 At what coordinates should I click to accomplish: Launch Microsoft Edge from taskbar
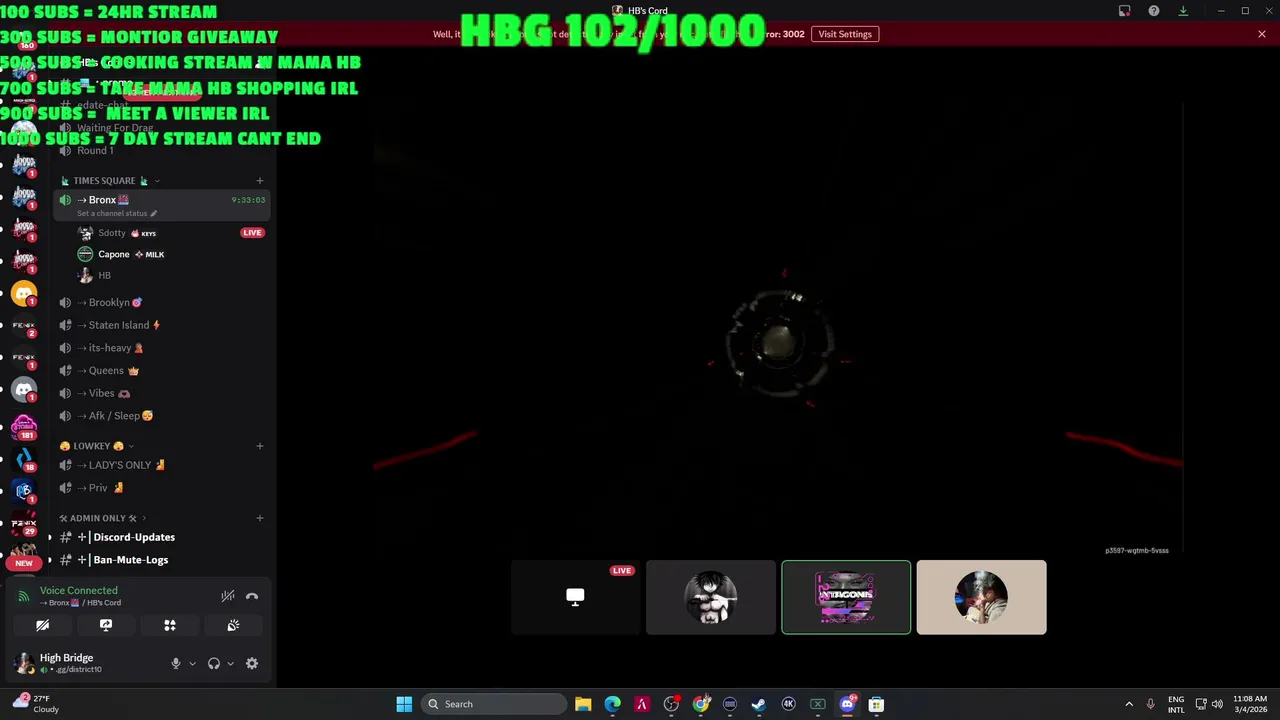click(x=612, y=704)
